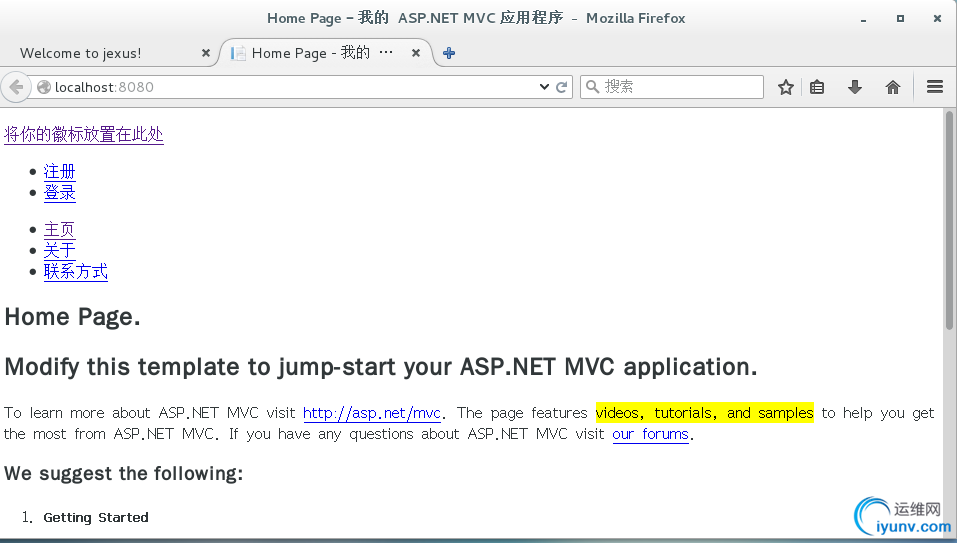Maximize the Firefox window
This screenshot has width=957, height=543.
[900, 19]
